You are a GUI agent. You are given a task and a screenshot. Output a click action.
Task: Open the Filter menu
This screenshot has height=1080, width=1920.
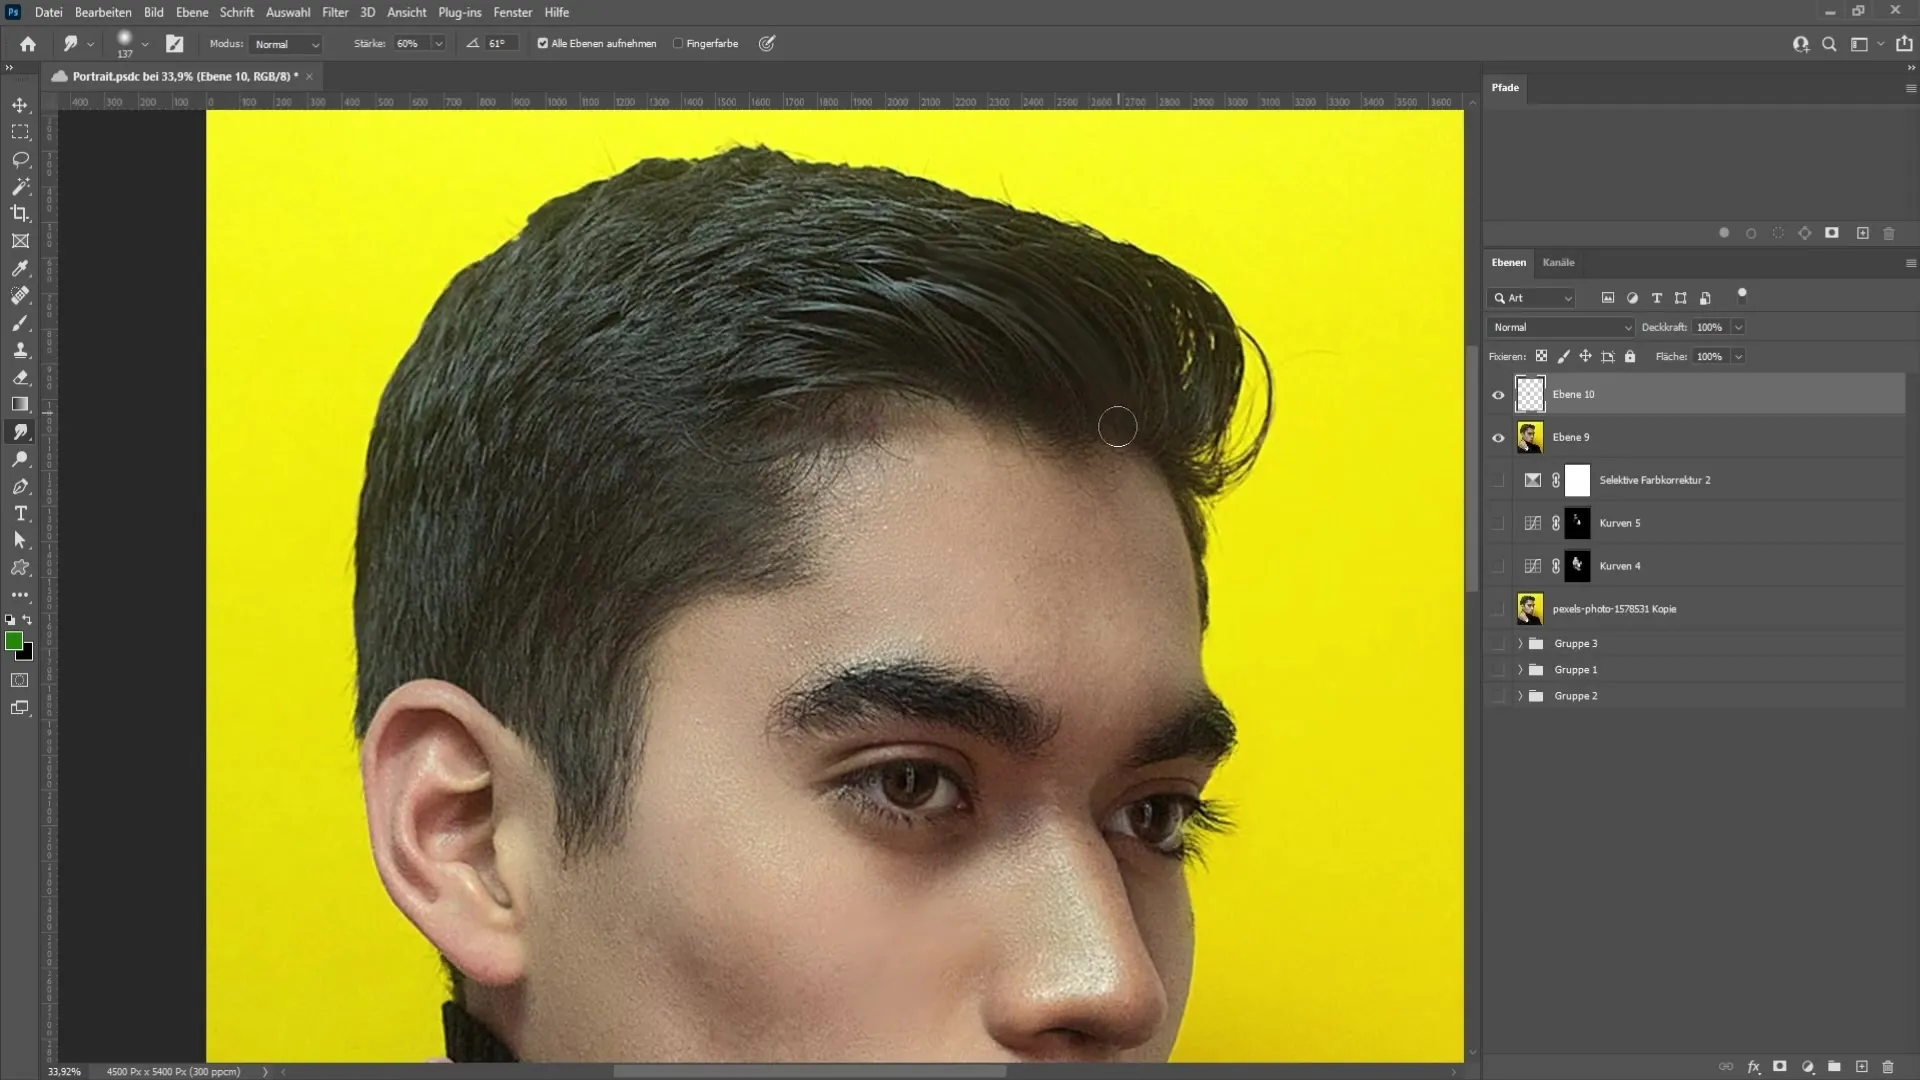[x=335, y=12]
